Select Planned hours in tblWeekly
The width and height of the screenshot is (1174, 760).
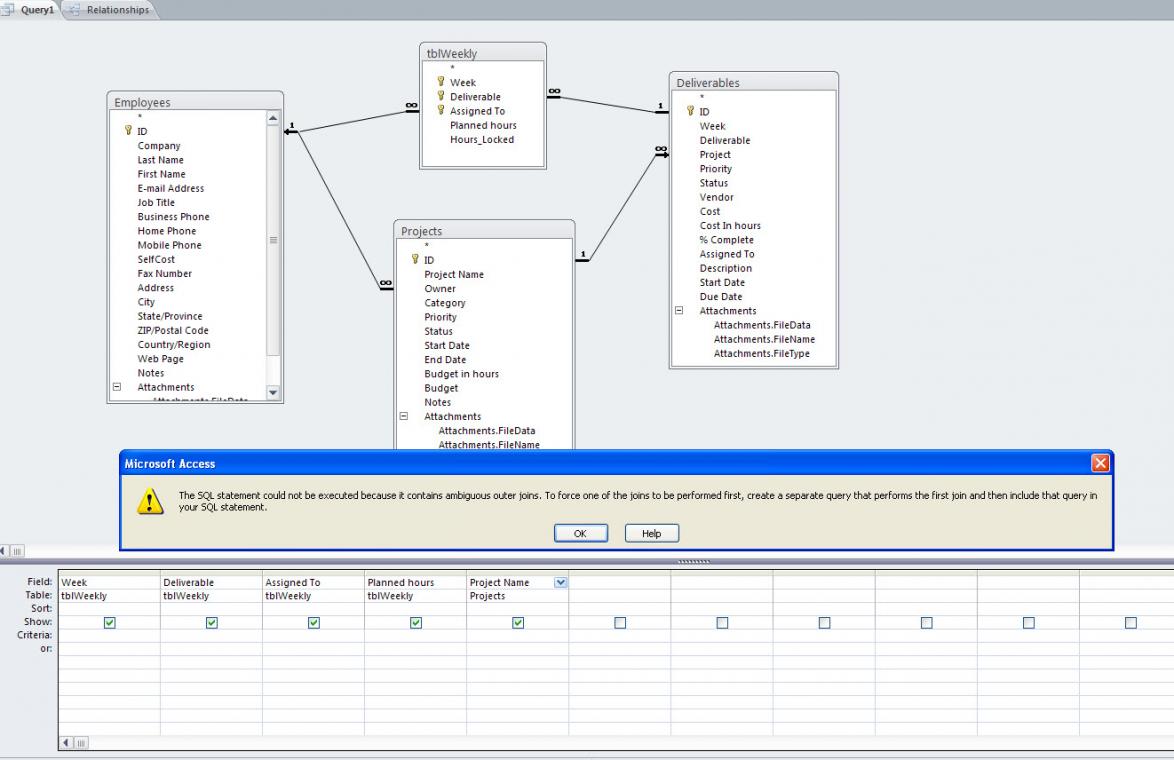click(483, 125)
